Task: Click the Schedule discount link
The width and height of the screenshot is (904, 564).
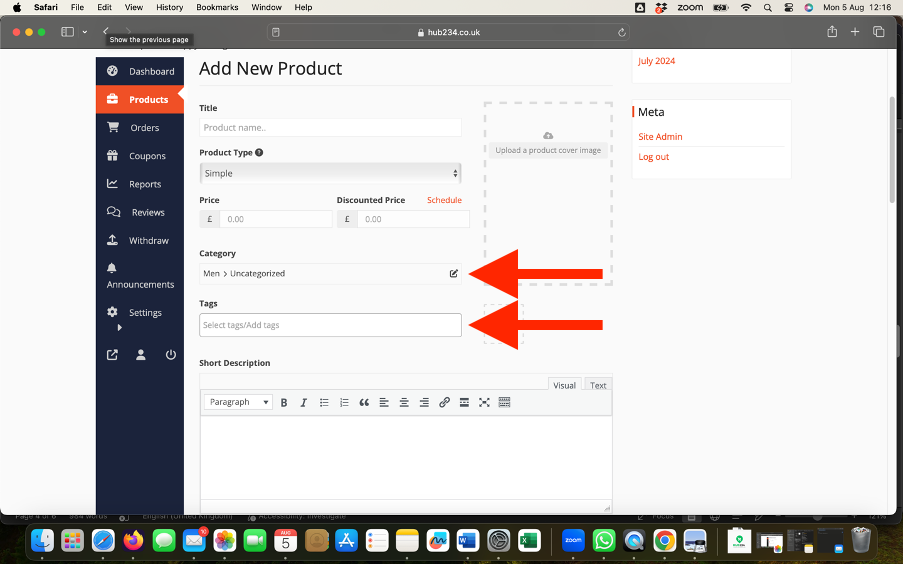Action: [444, 200]
